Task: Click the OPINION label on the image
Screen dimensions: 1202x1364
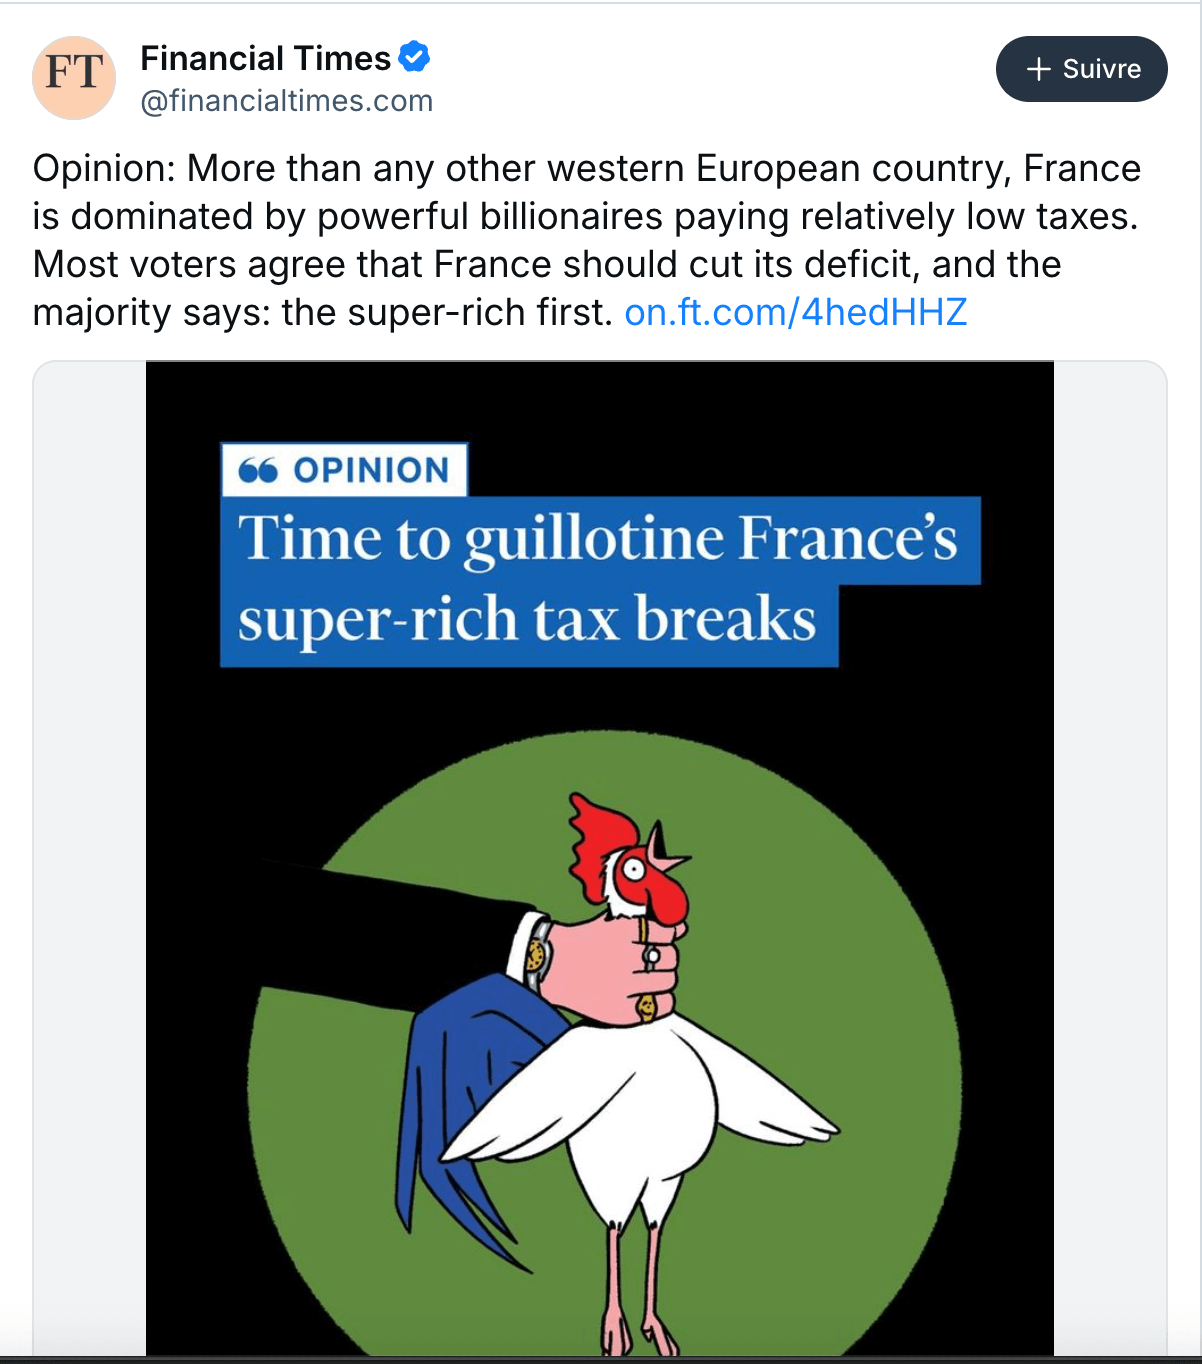Action: (371, 470)
